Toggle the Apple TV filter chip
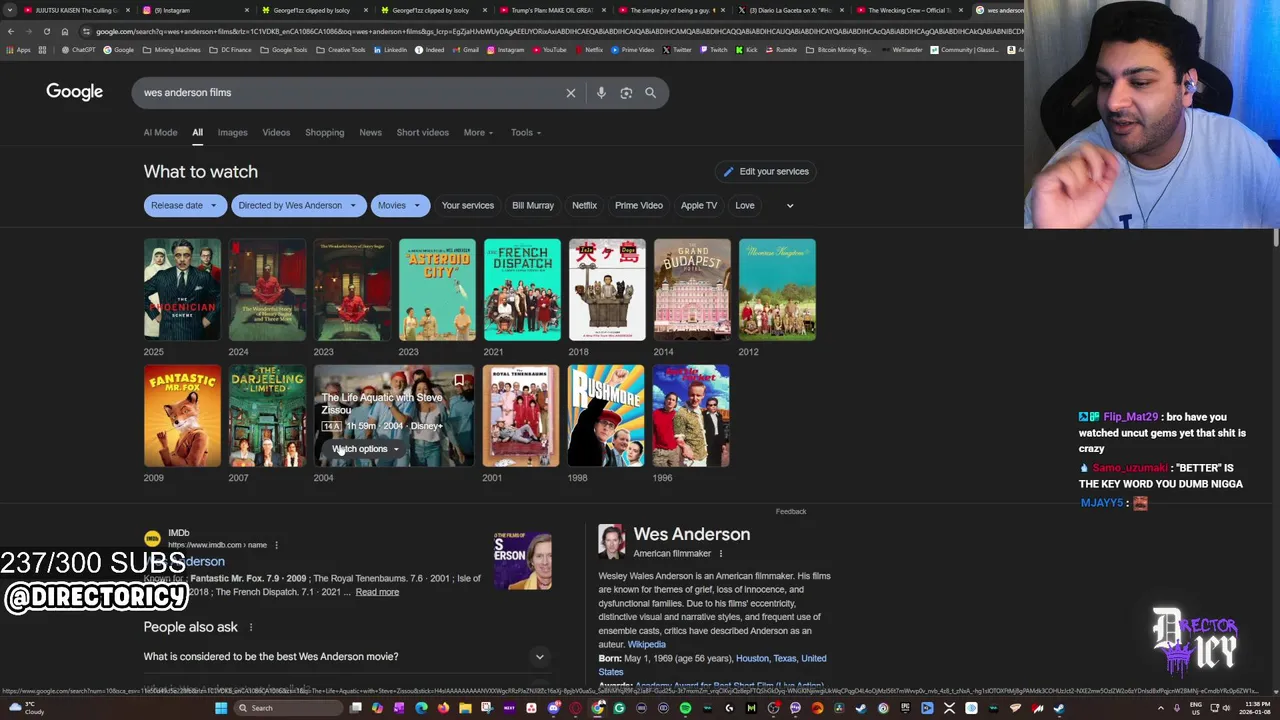1280x720 pixels. tap(699, 206)
